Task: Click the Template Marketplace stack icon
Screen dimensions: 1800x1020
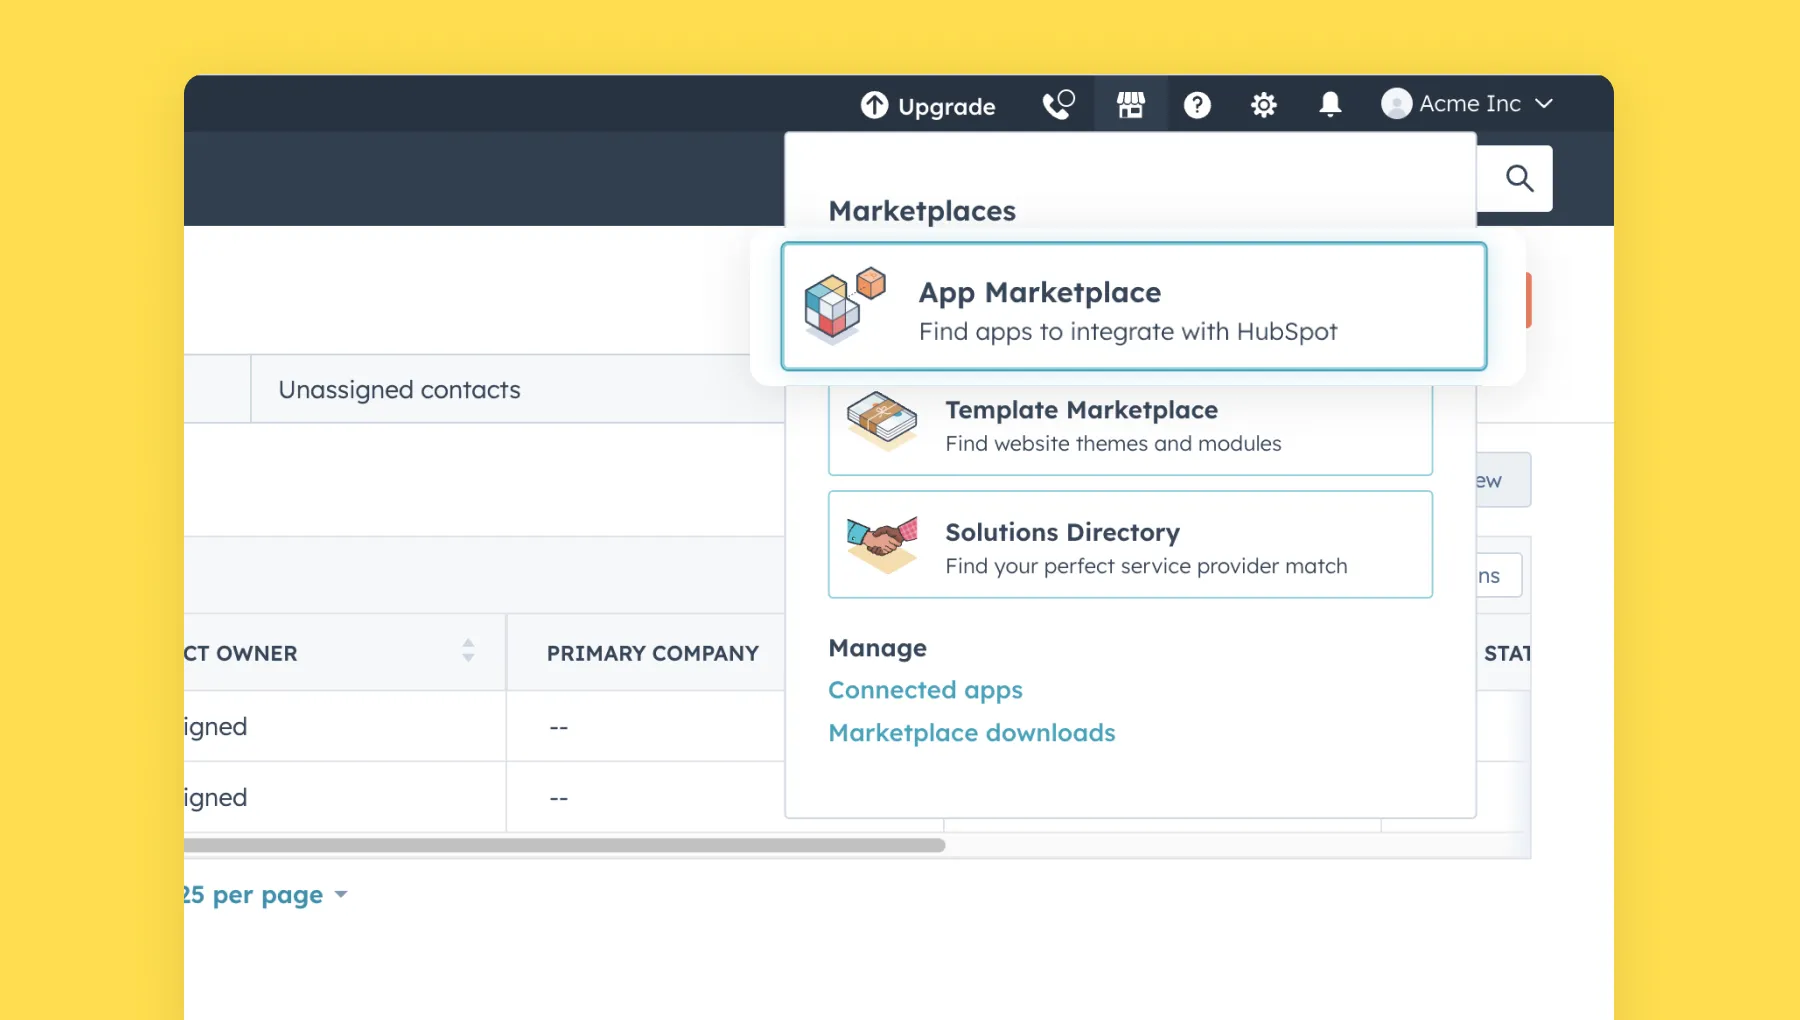Action: click(881, 422)
